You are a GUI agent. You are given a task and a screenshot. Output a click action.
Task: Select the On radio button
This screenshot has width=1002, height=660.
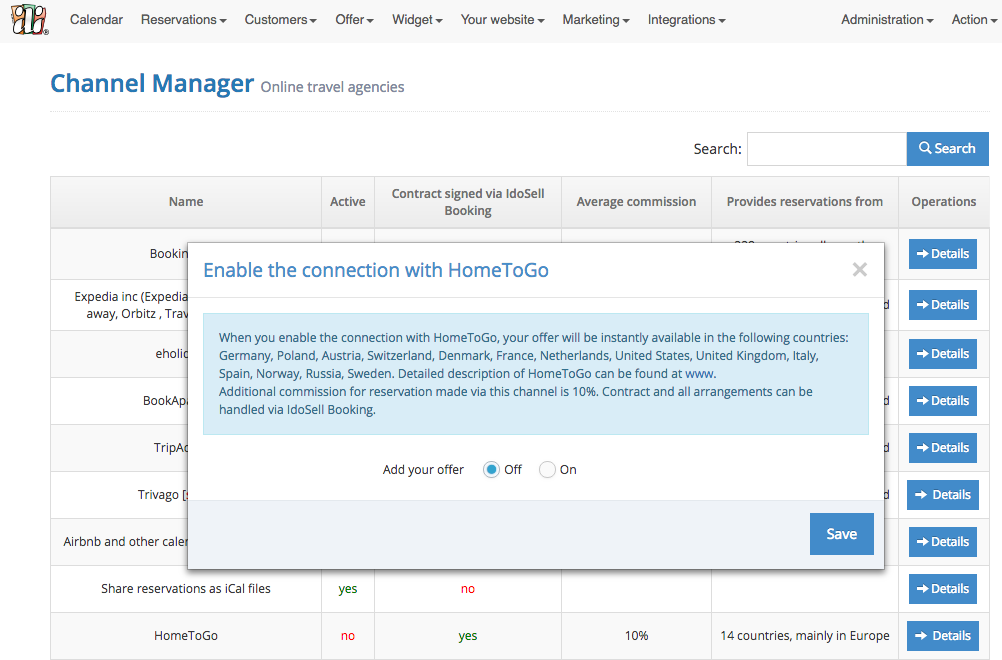tap(547, 470)
